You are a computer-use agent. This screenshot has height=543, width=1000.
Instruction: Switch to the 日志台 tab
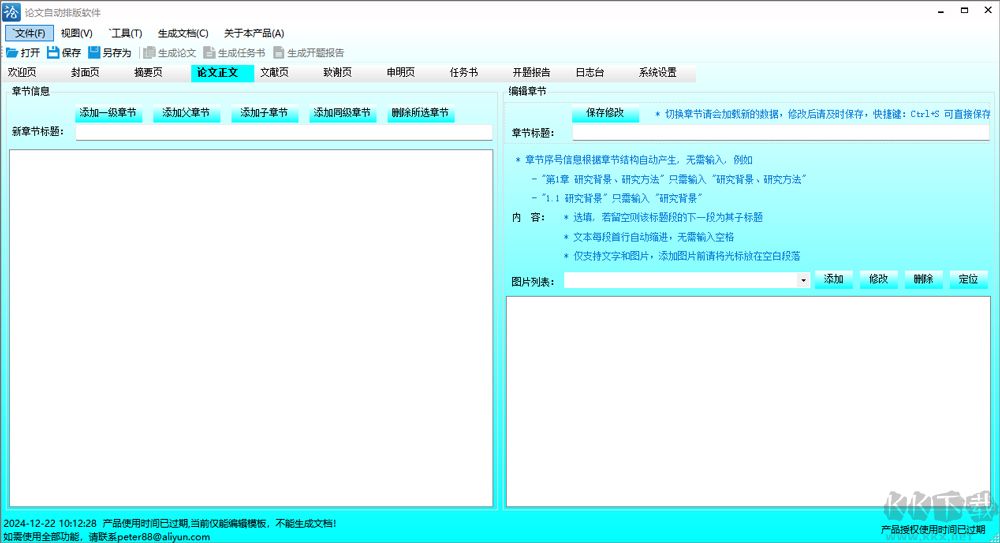click(590, 73)
